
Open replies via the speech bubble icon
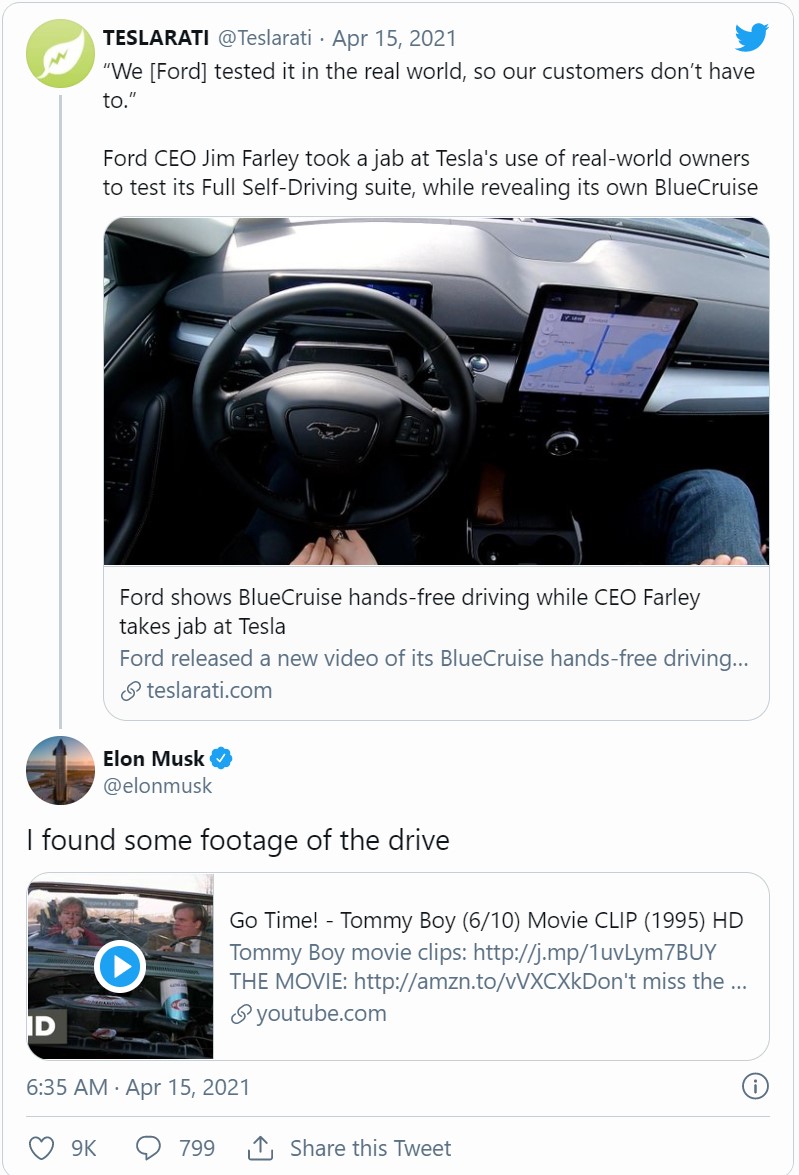(x=148, y=1148)
